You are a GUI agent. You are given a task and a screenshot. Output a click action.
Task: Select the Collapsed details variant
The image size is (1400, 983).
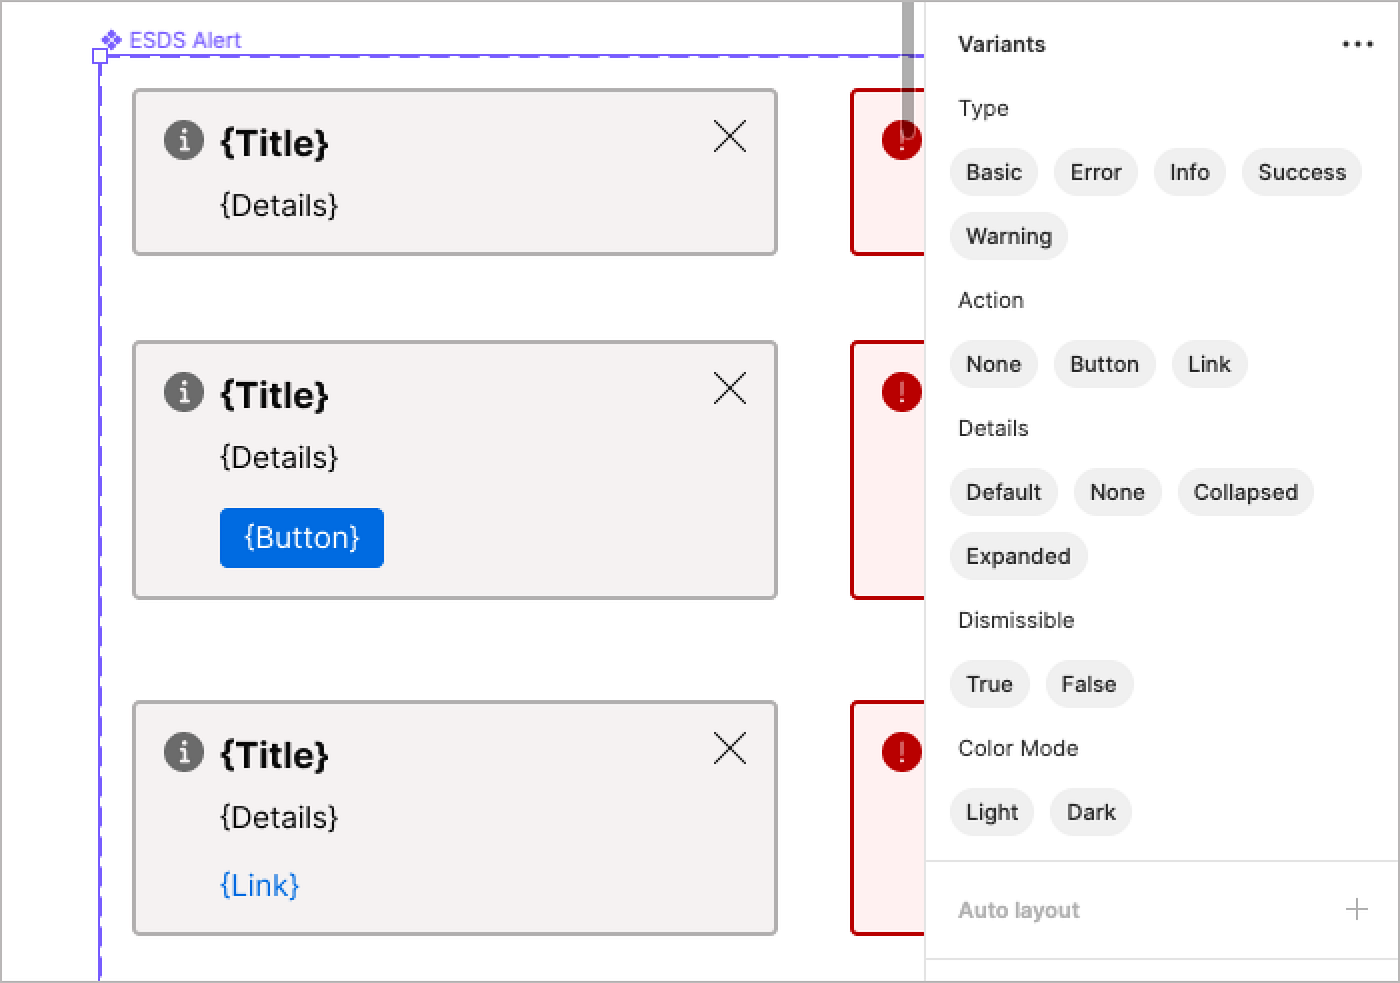point(1245,492)
